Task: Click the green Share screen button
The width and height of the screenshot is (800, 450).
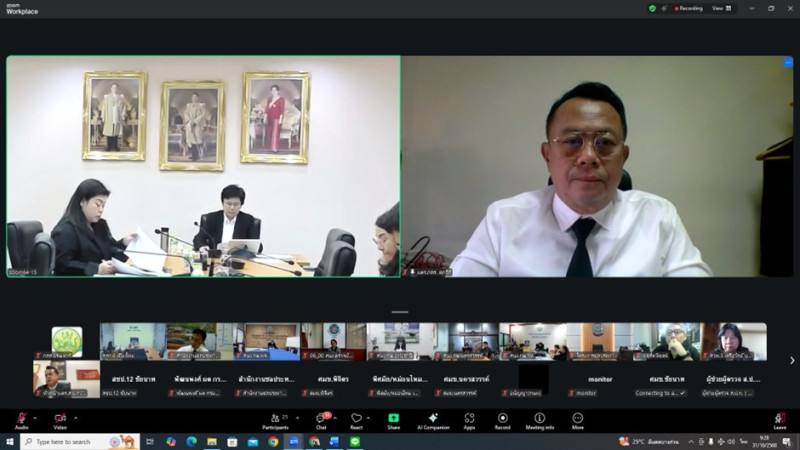Action: point(394,419)
